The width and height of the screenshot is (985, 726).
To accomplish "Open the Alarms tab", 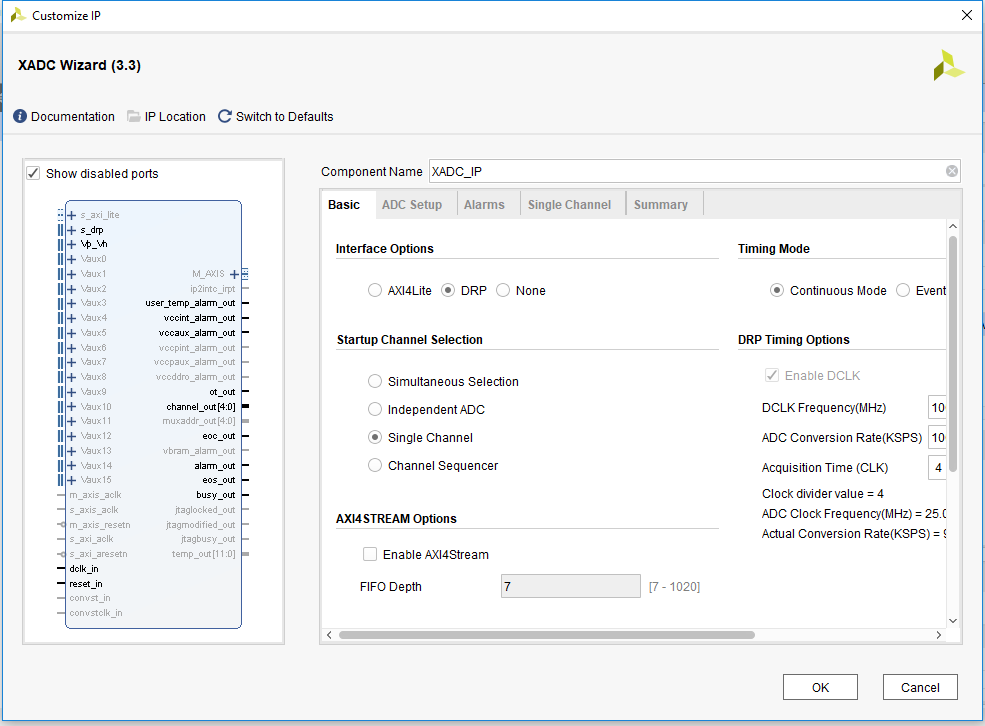I will 484,205.
